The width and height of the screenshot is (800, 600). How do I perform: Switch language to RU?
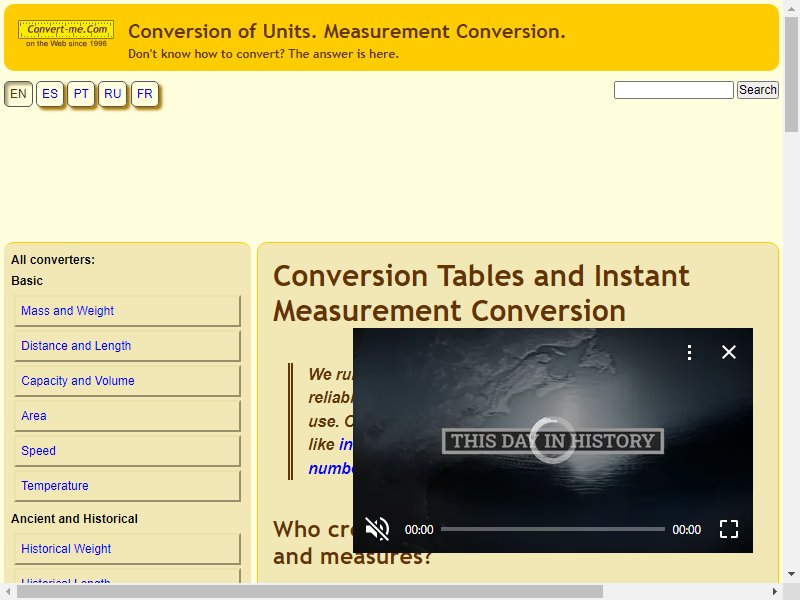click(112, 94)
